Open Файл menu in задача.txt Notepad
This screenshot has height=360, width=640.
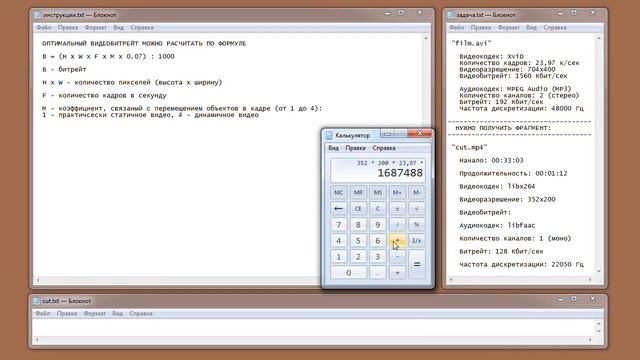(x=457, y=28)
